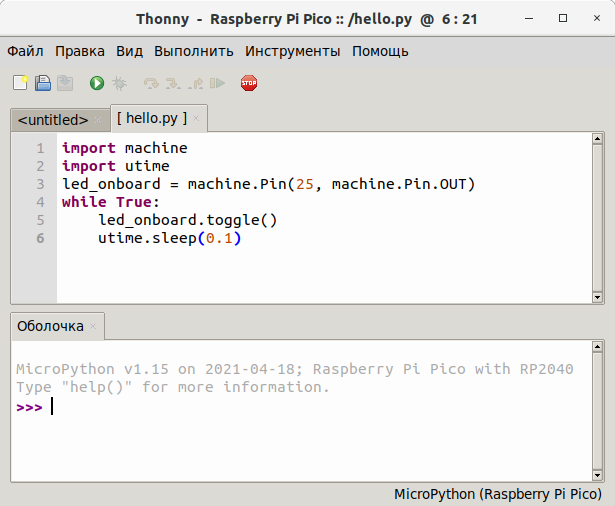Close the Оболочка panel tab
This screenshot has width=615, height=506.
(93, 326)
